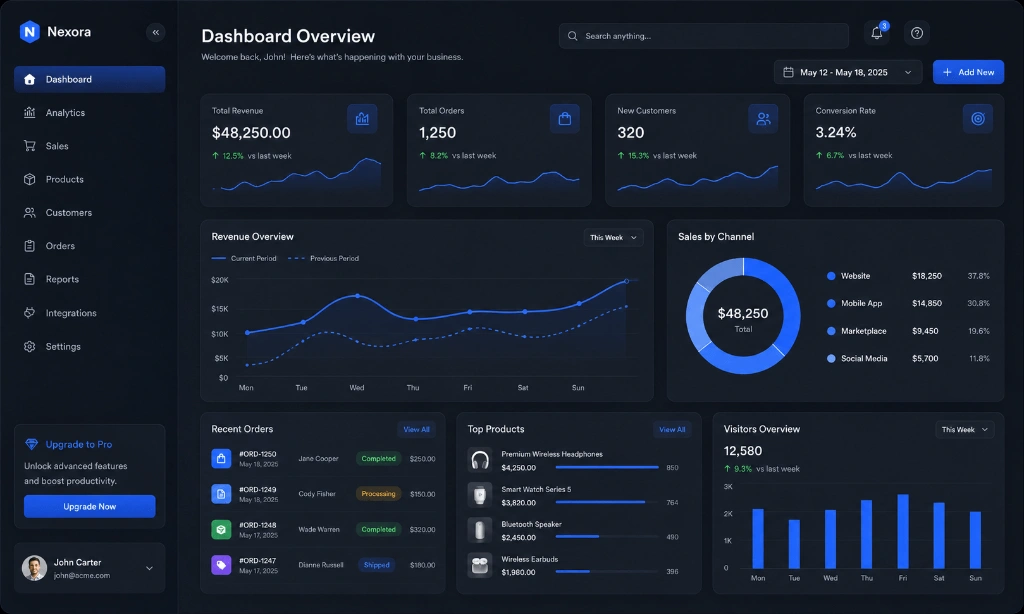Click the Social Media channel color dot
Image resolution: width=1024 pixels, height=614 pixels.
coord(831,359)
